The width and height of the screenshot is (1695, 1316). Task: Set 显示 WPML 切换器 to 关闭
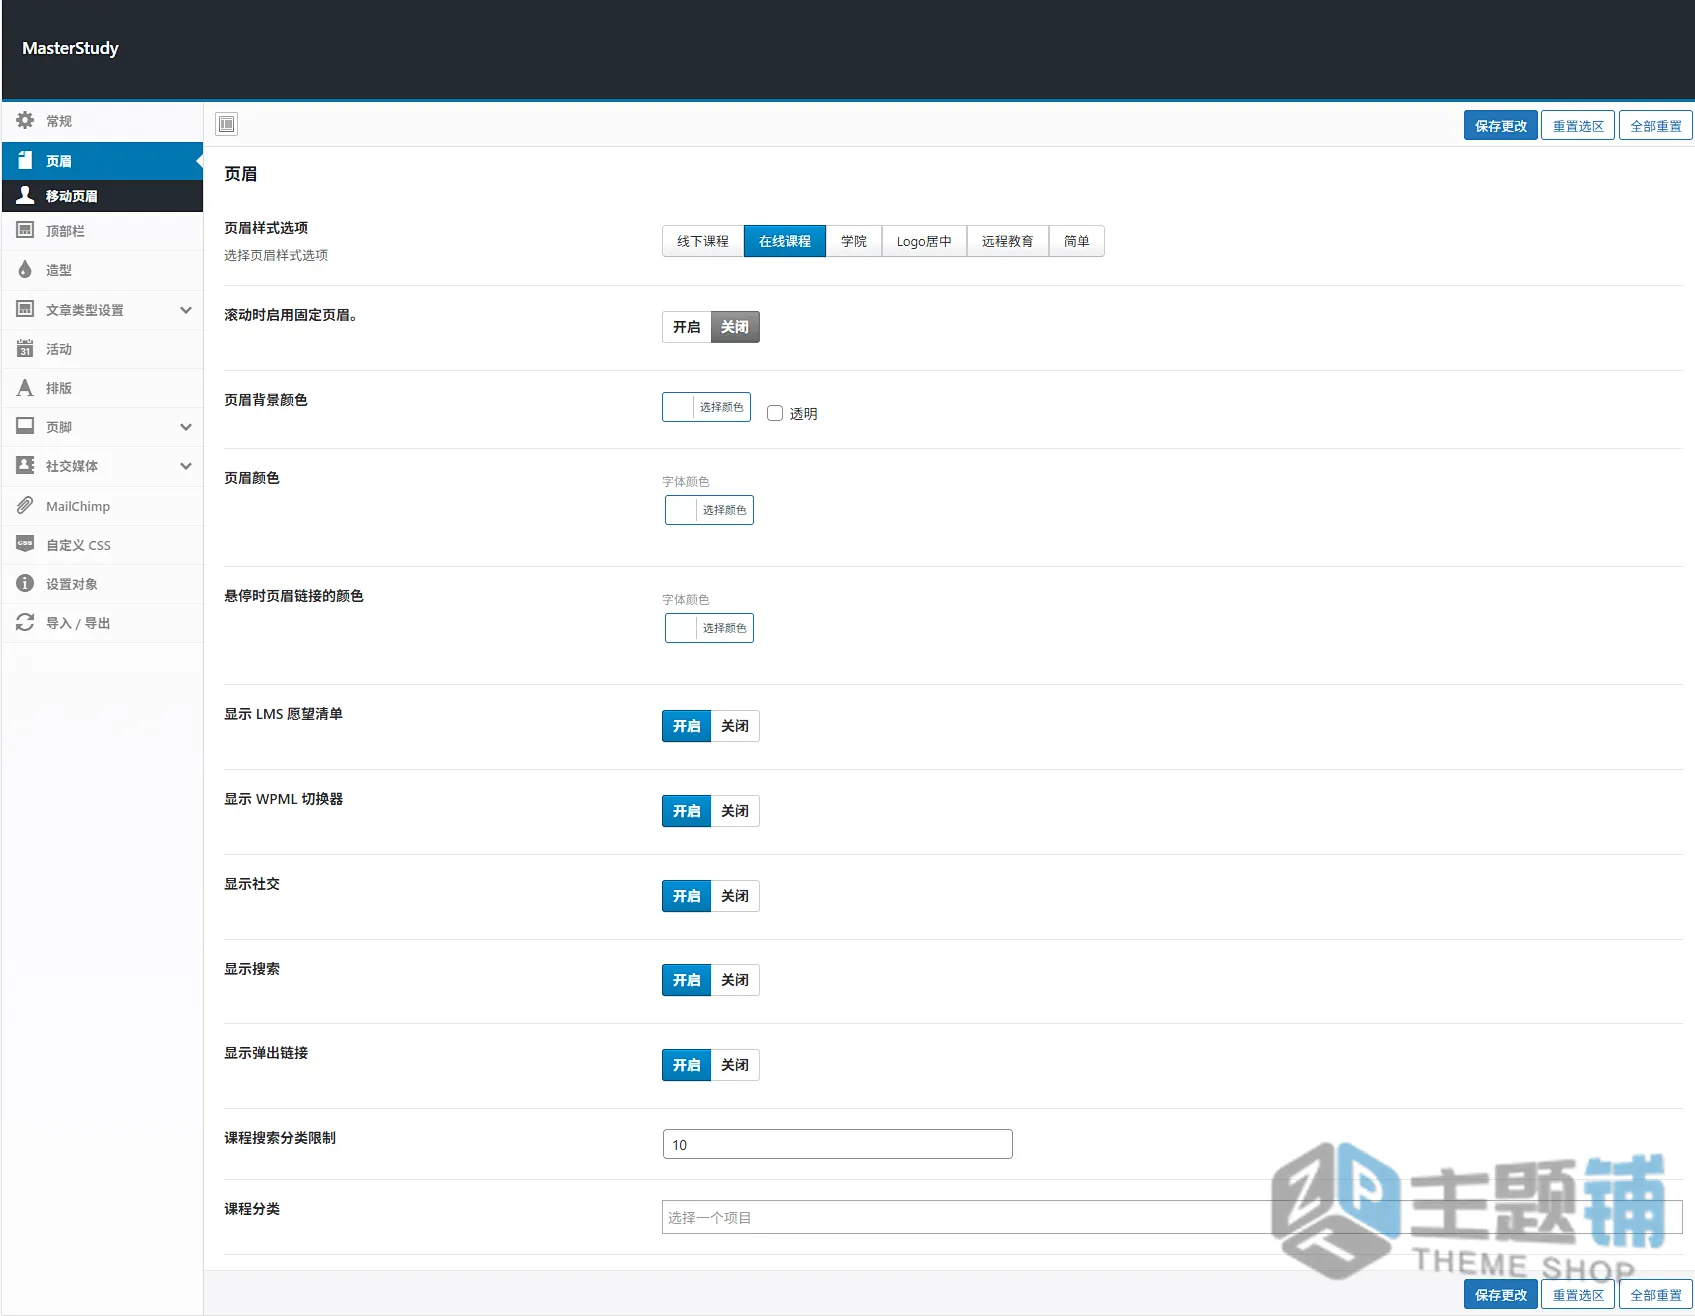click(x=735, y=811)
